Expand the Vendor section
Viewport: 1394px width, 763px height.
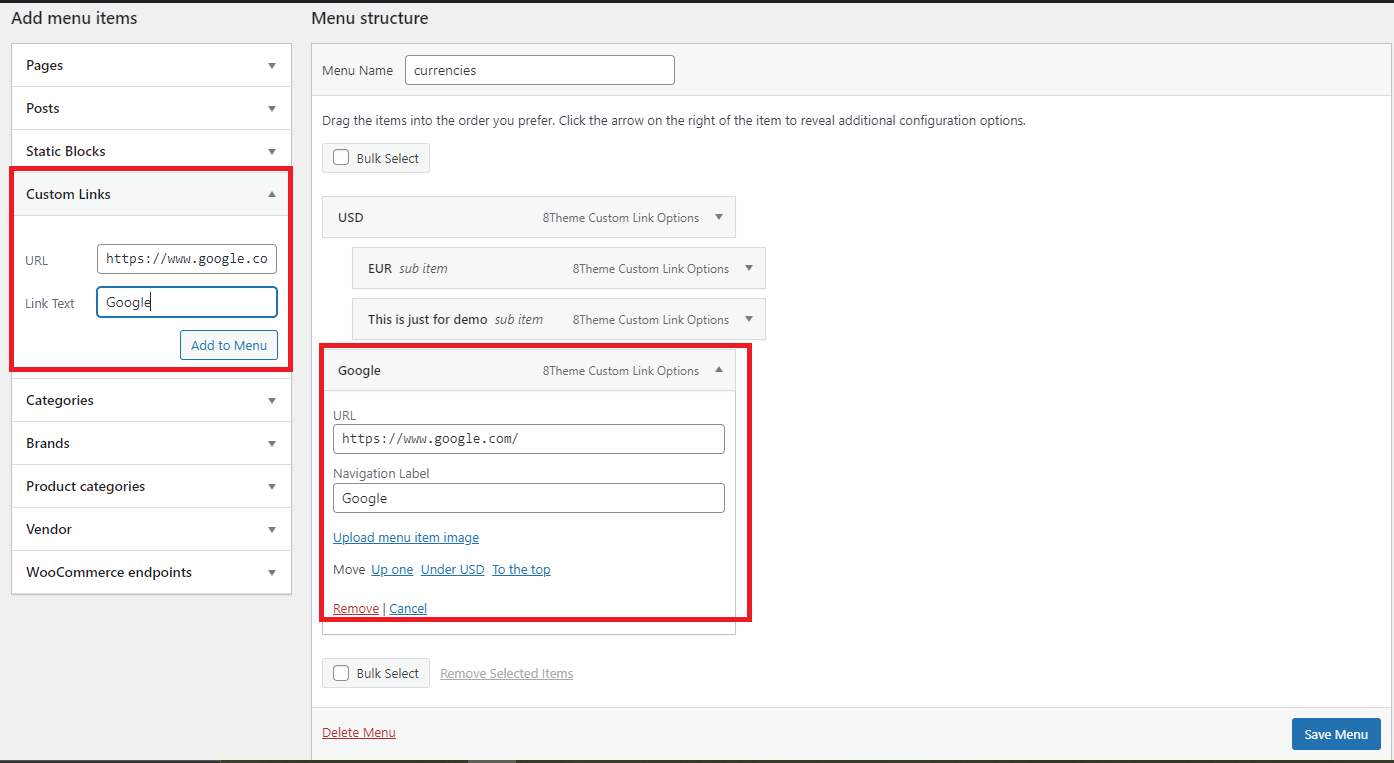coord(151,529)
